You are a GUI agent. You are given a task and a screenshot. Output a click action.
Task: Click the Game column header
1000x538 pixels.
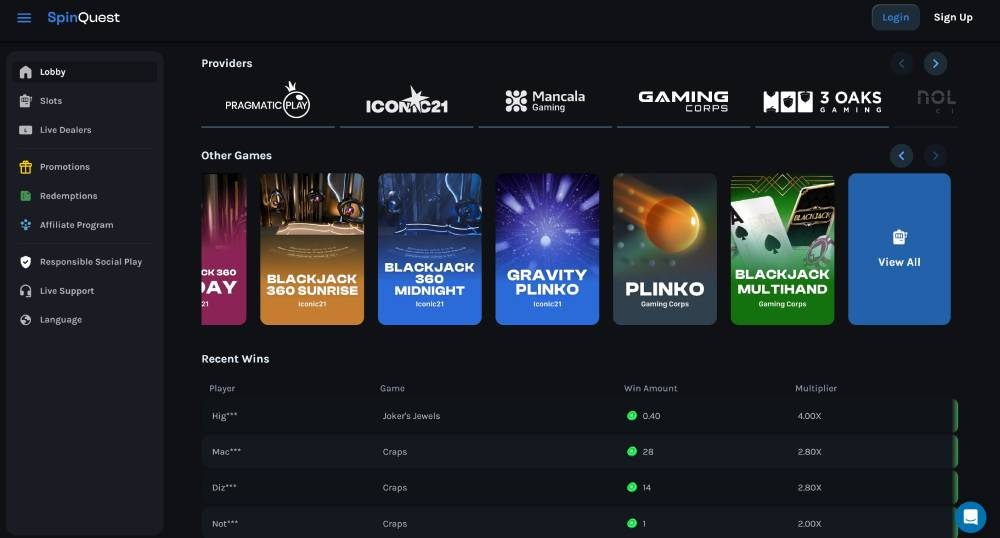coord(392,388)
